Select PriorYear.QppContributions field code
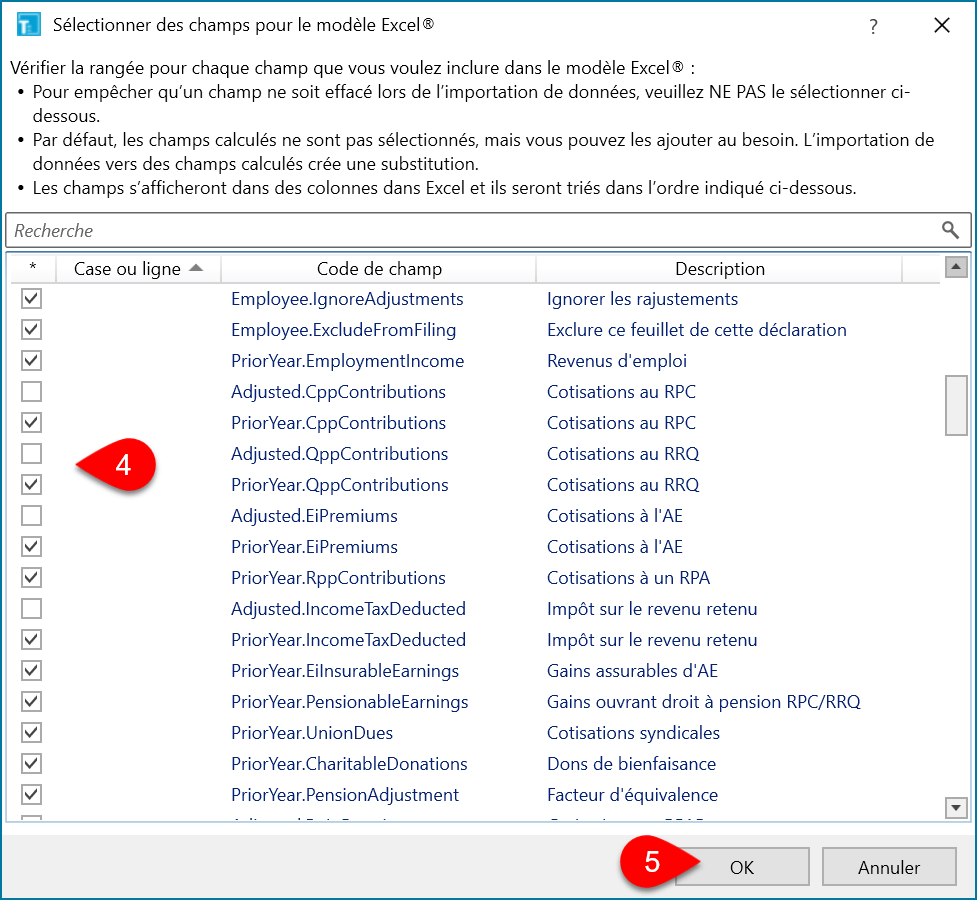The height and width of the screenshot is (900, 977). 340,485
